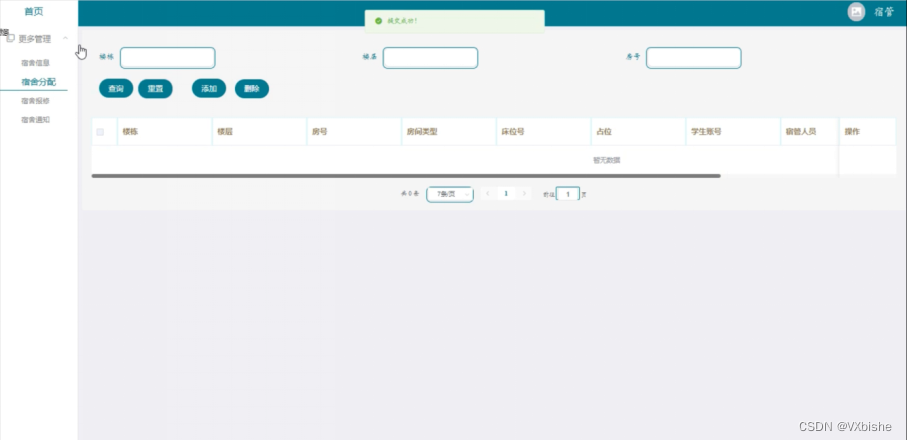This screenshot has height=441, width=907.
Task: Click the 暂无数据 empty table text
Action: pos(606,160)
